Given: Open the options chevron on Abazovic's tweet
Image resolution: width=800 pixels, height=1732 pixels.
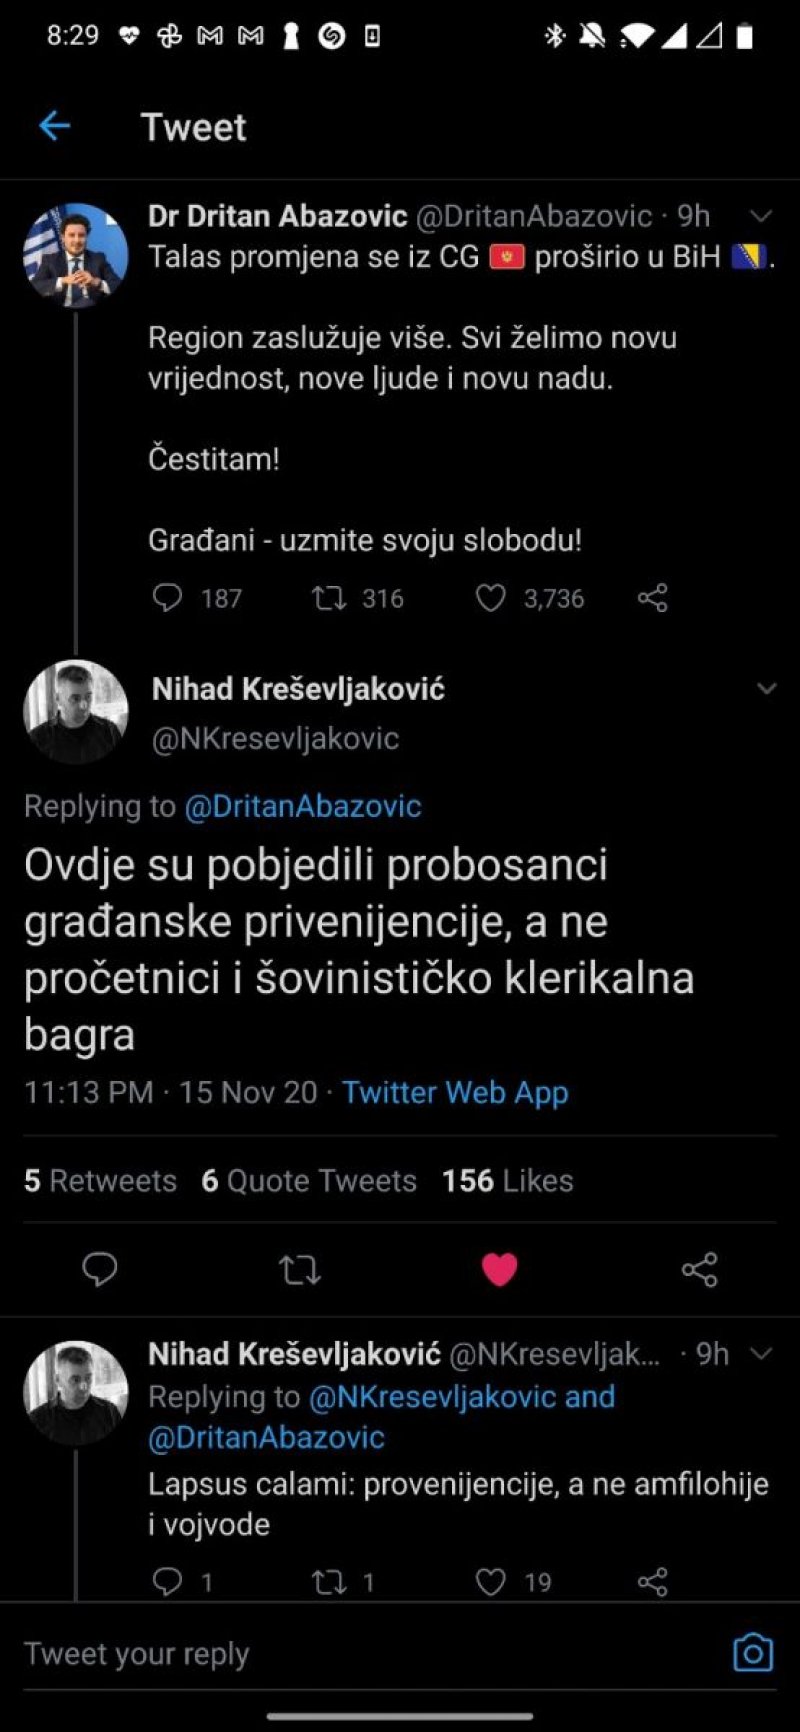Looking at the screenshot, I should (x=761, y=216).
